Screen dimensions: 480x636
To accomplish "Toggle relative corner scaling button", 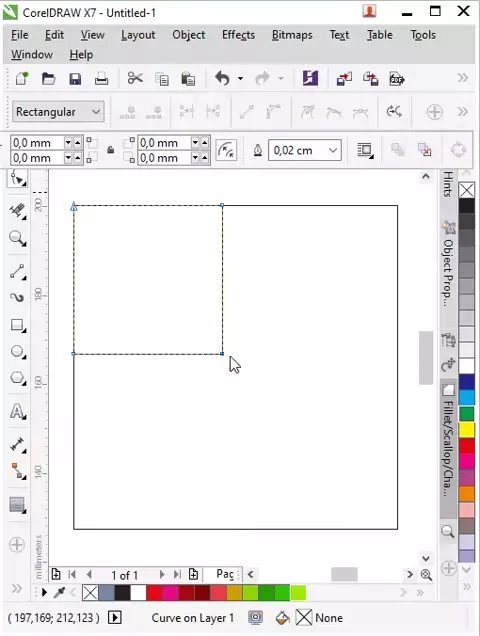I will [226, 150].
